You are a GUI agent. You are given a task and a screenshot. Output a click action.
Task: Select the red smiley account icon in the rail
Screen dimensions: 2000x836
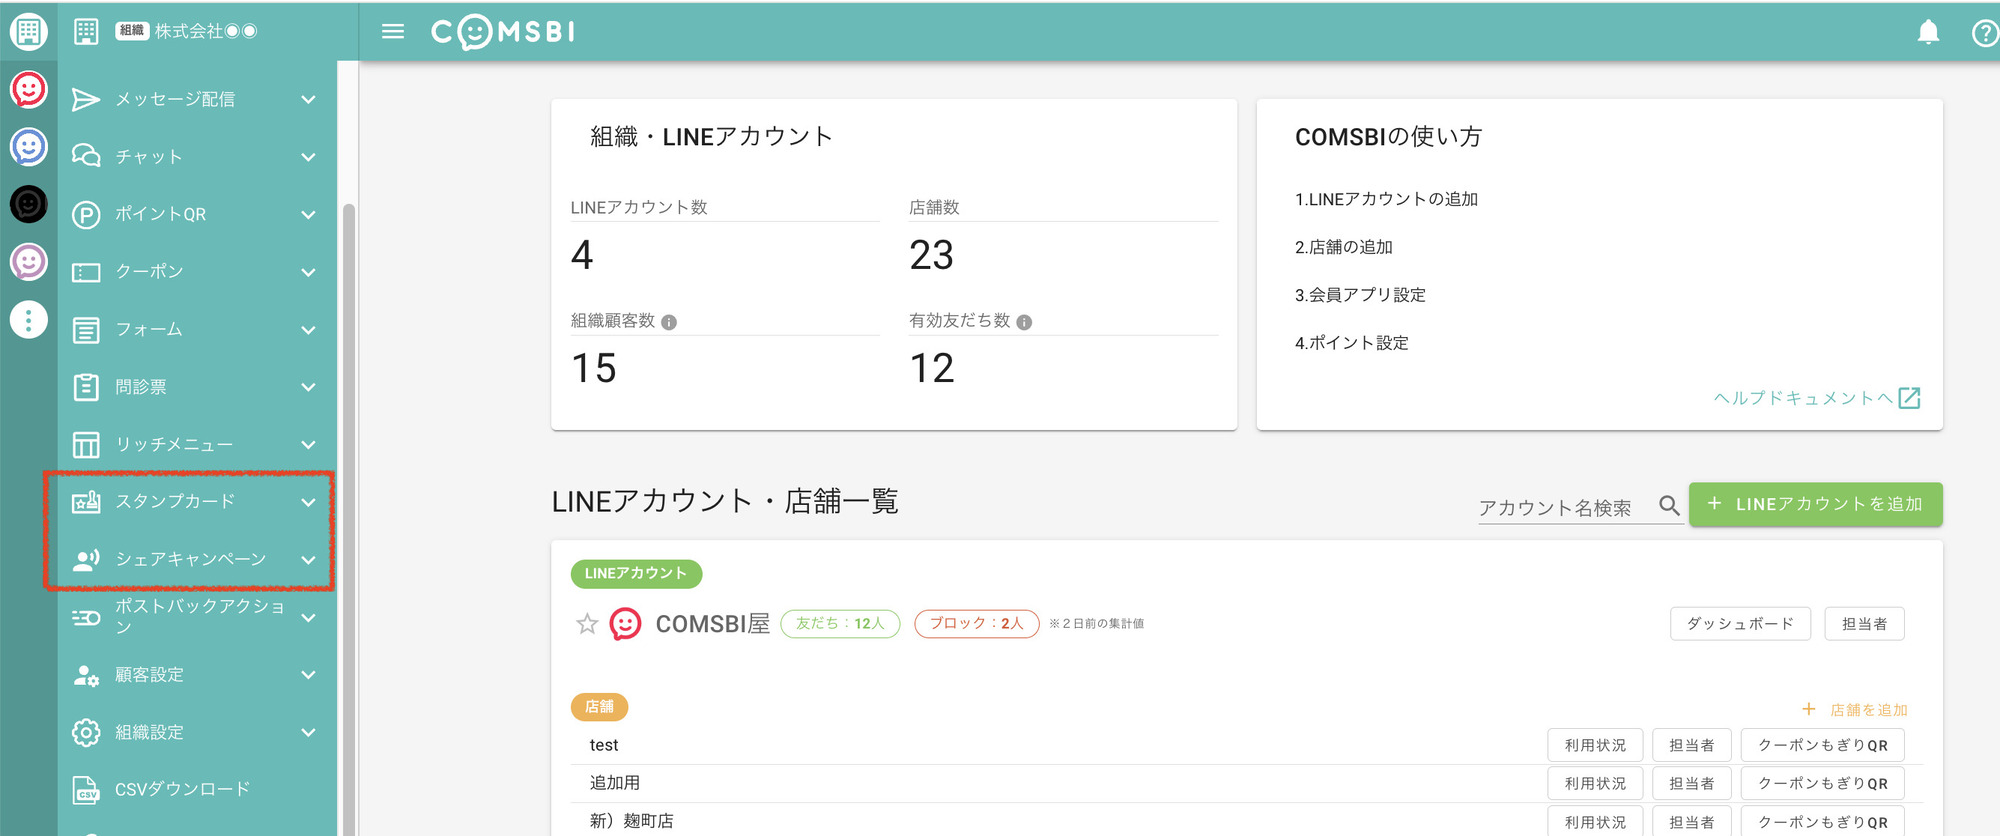click(28, 90)
